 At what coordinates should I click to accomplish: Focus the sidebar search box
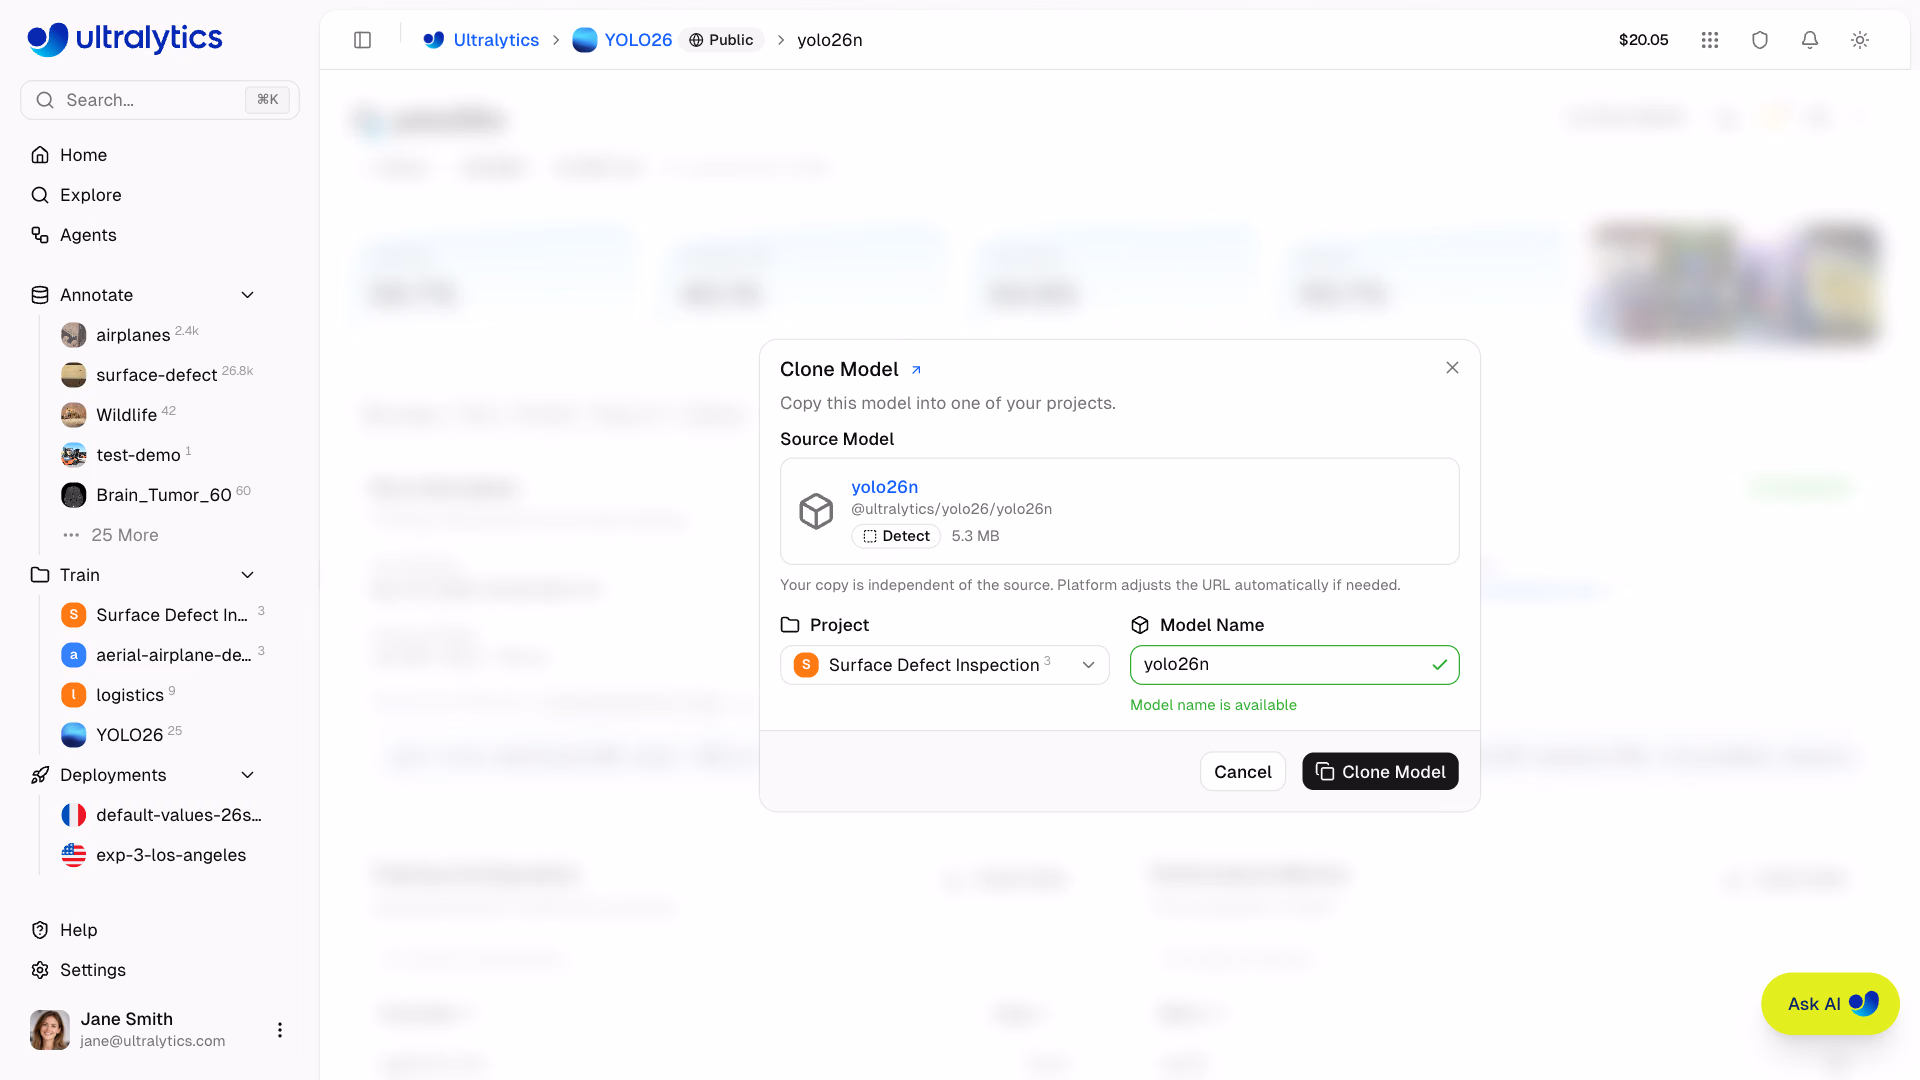click(160, 100)
